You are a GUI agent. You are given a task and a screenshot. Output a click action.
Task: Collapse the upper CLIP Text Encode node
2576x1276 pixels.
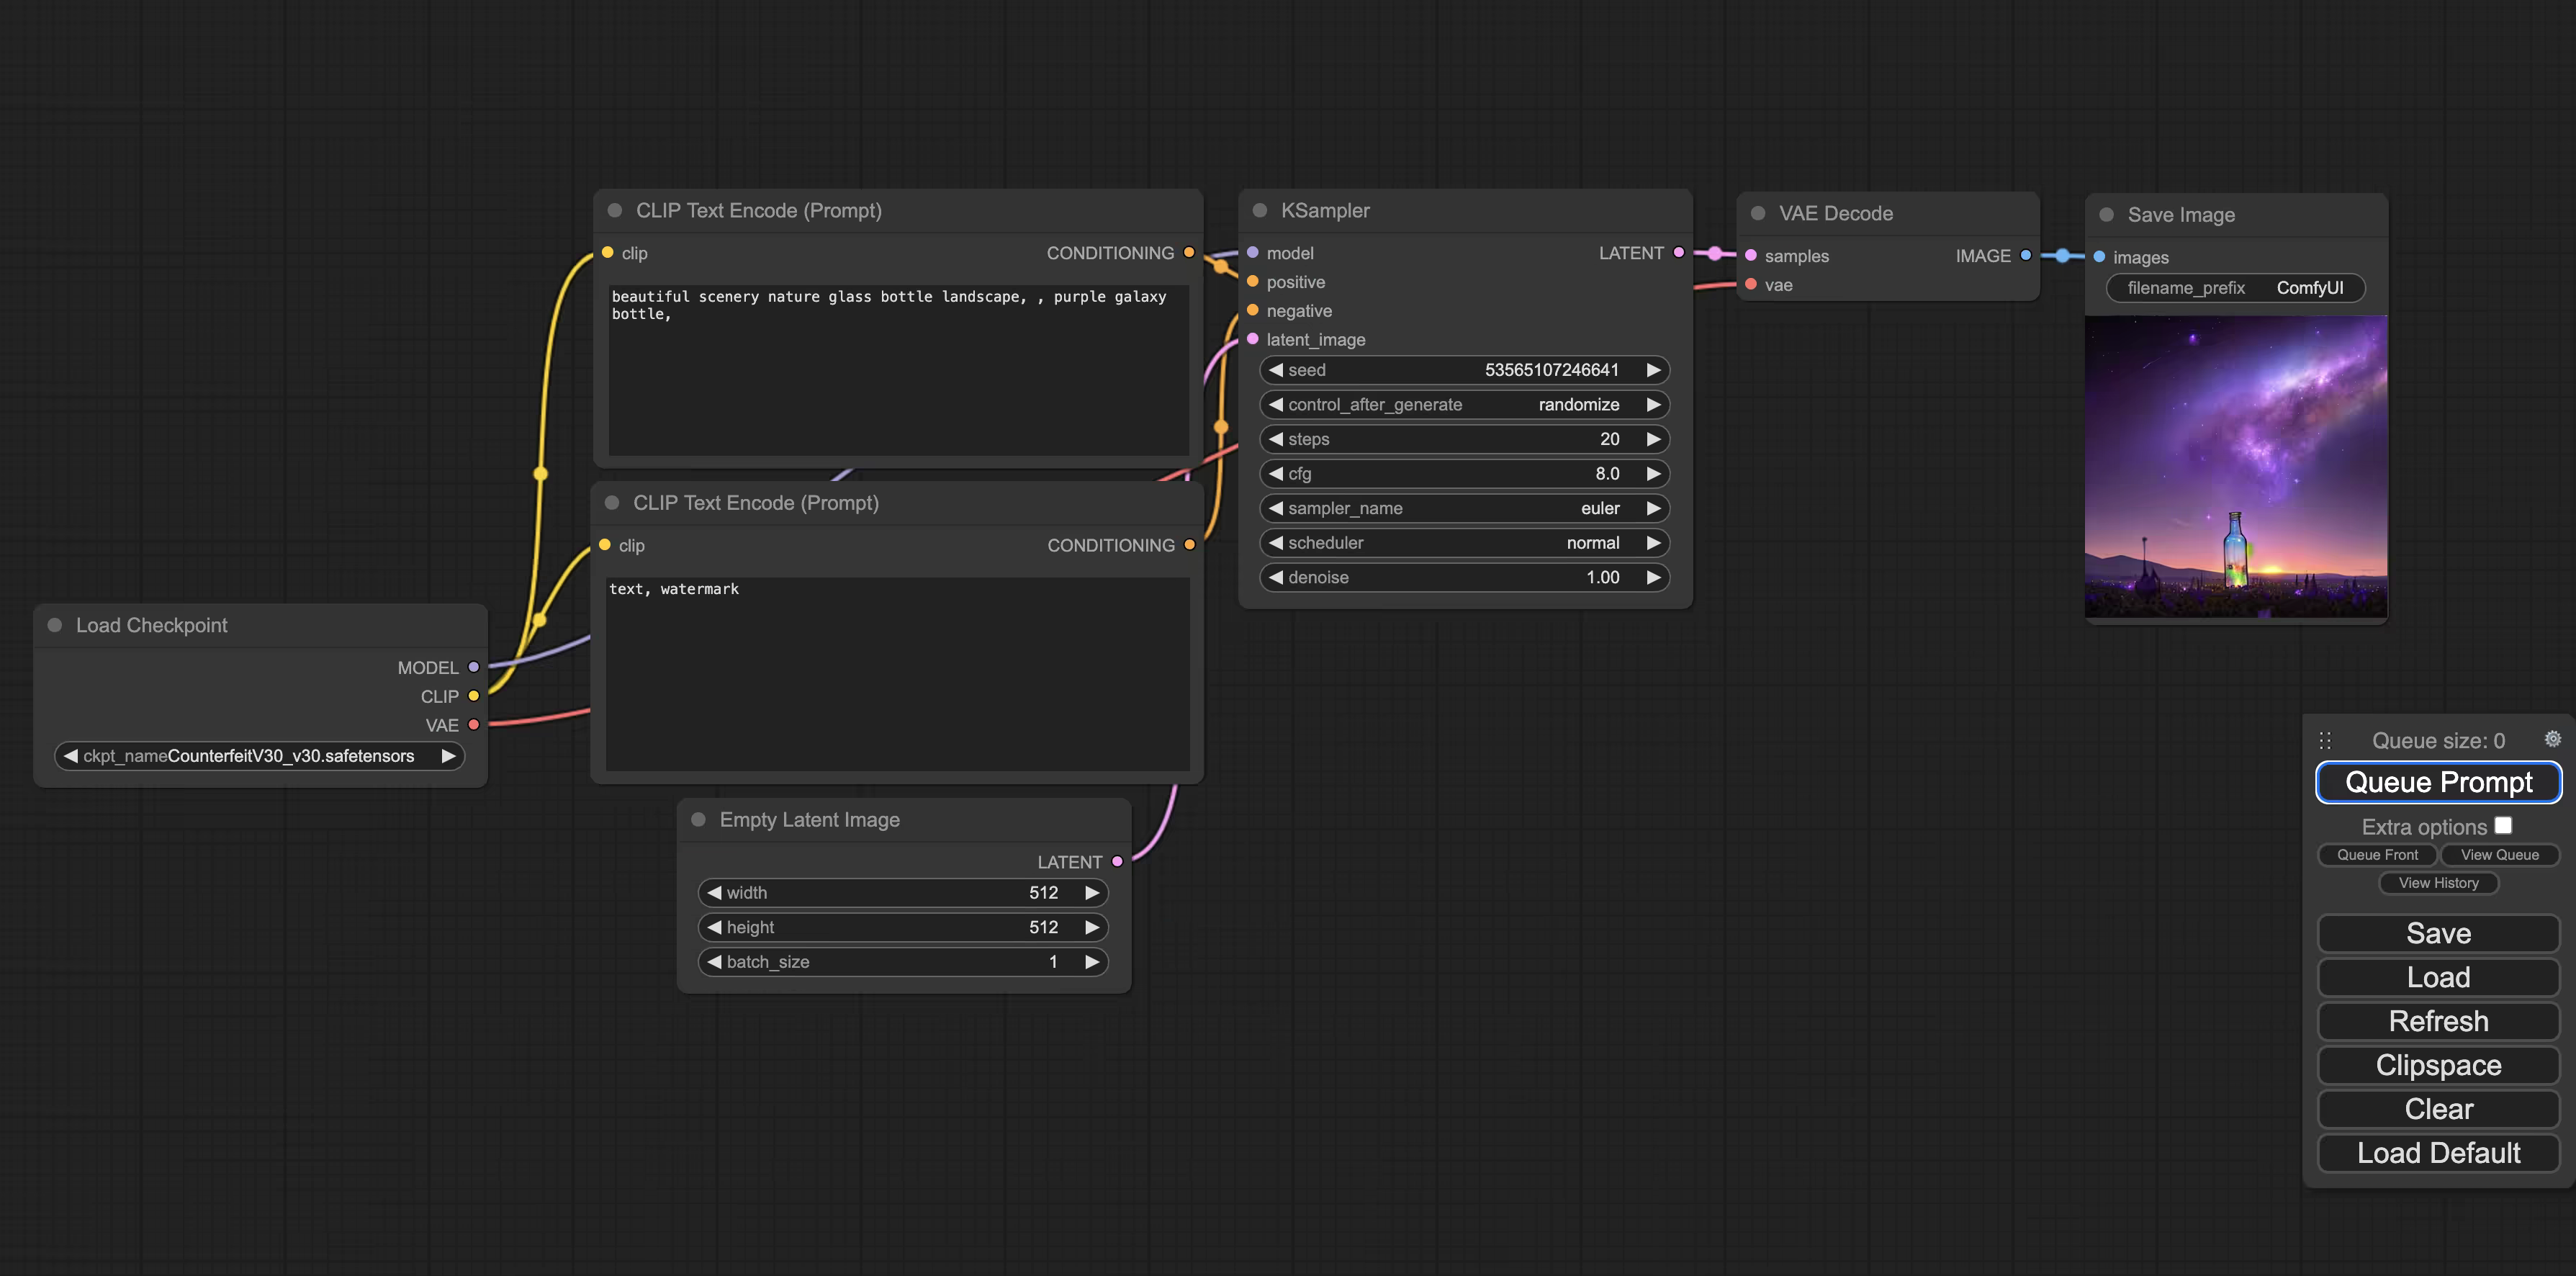tap(615, 211)
